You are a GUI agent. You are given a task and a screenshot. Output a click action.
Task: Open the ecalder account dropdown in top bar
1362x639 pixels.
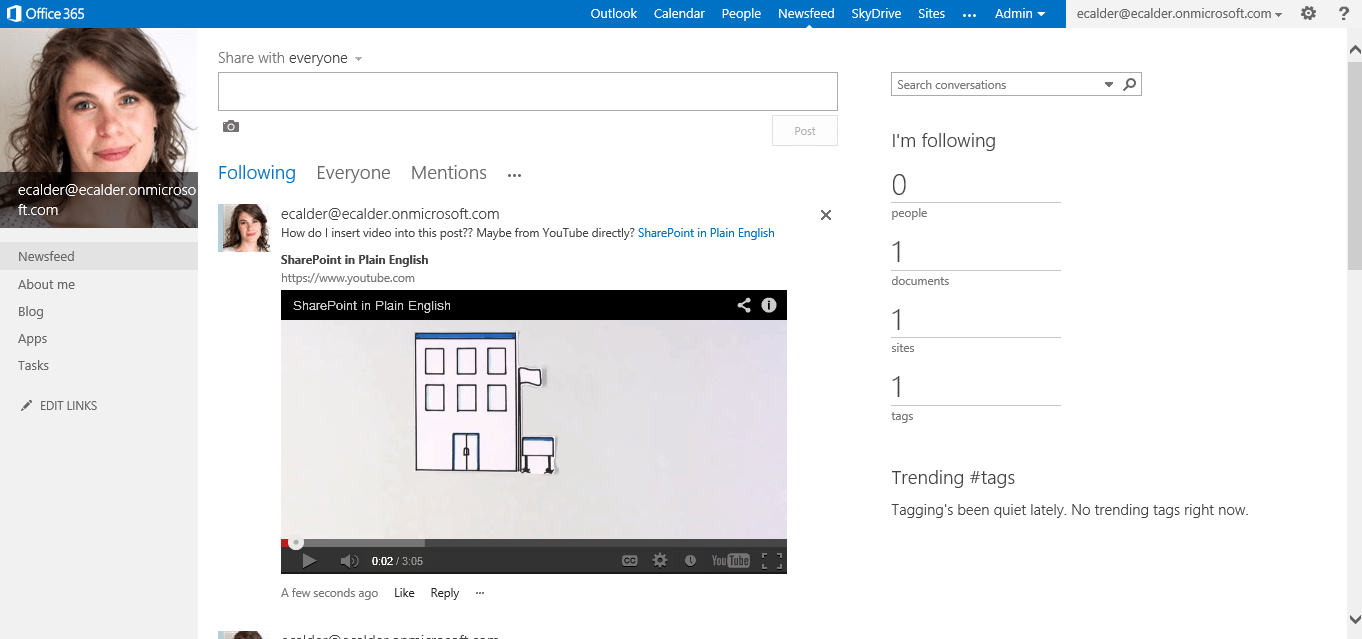pos(1179,14)
